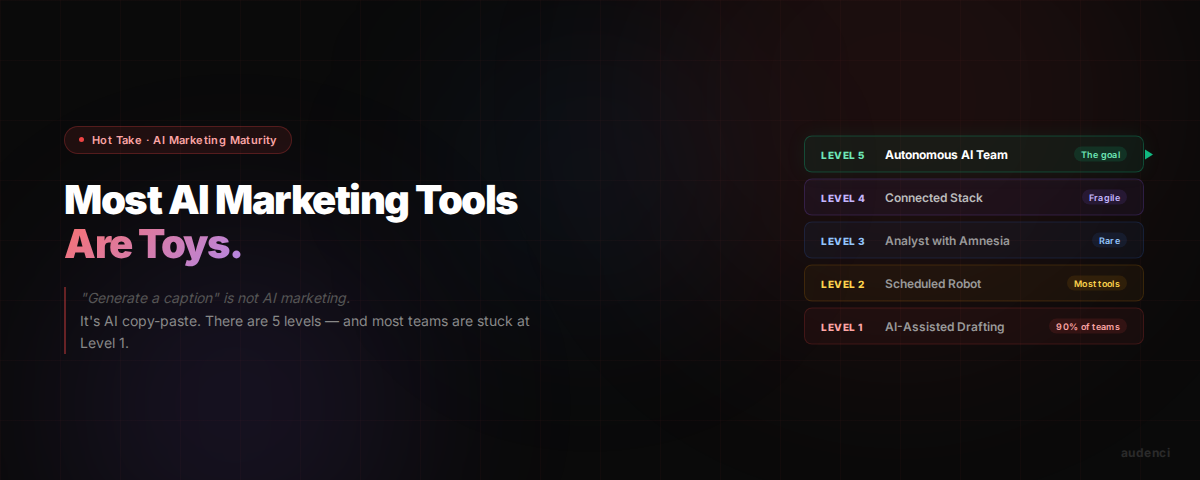Click the green LEVEL 5 label
Image resolution: width=1200 pixels, height=480 pixels.
(x=842, y=155)
